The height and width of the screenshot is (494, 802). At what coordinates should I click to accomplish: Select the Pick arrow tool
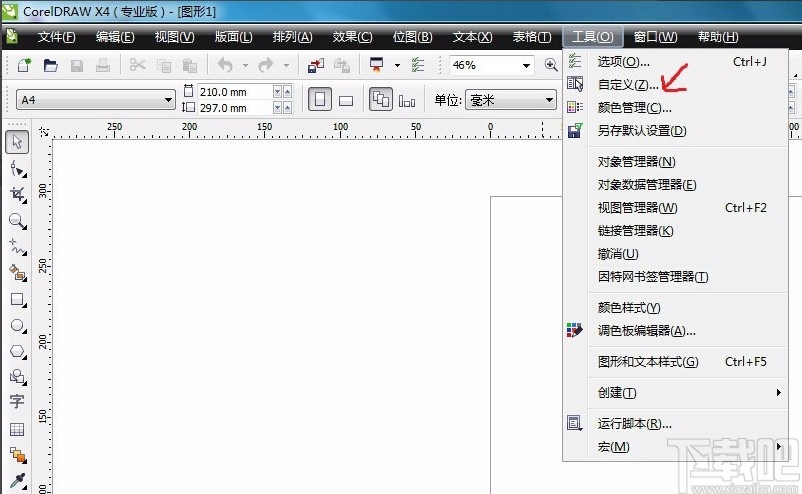tap(17, 142)
